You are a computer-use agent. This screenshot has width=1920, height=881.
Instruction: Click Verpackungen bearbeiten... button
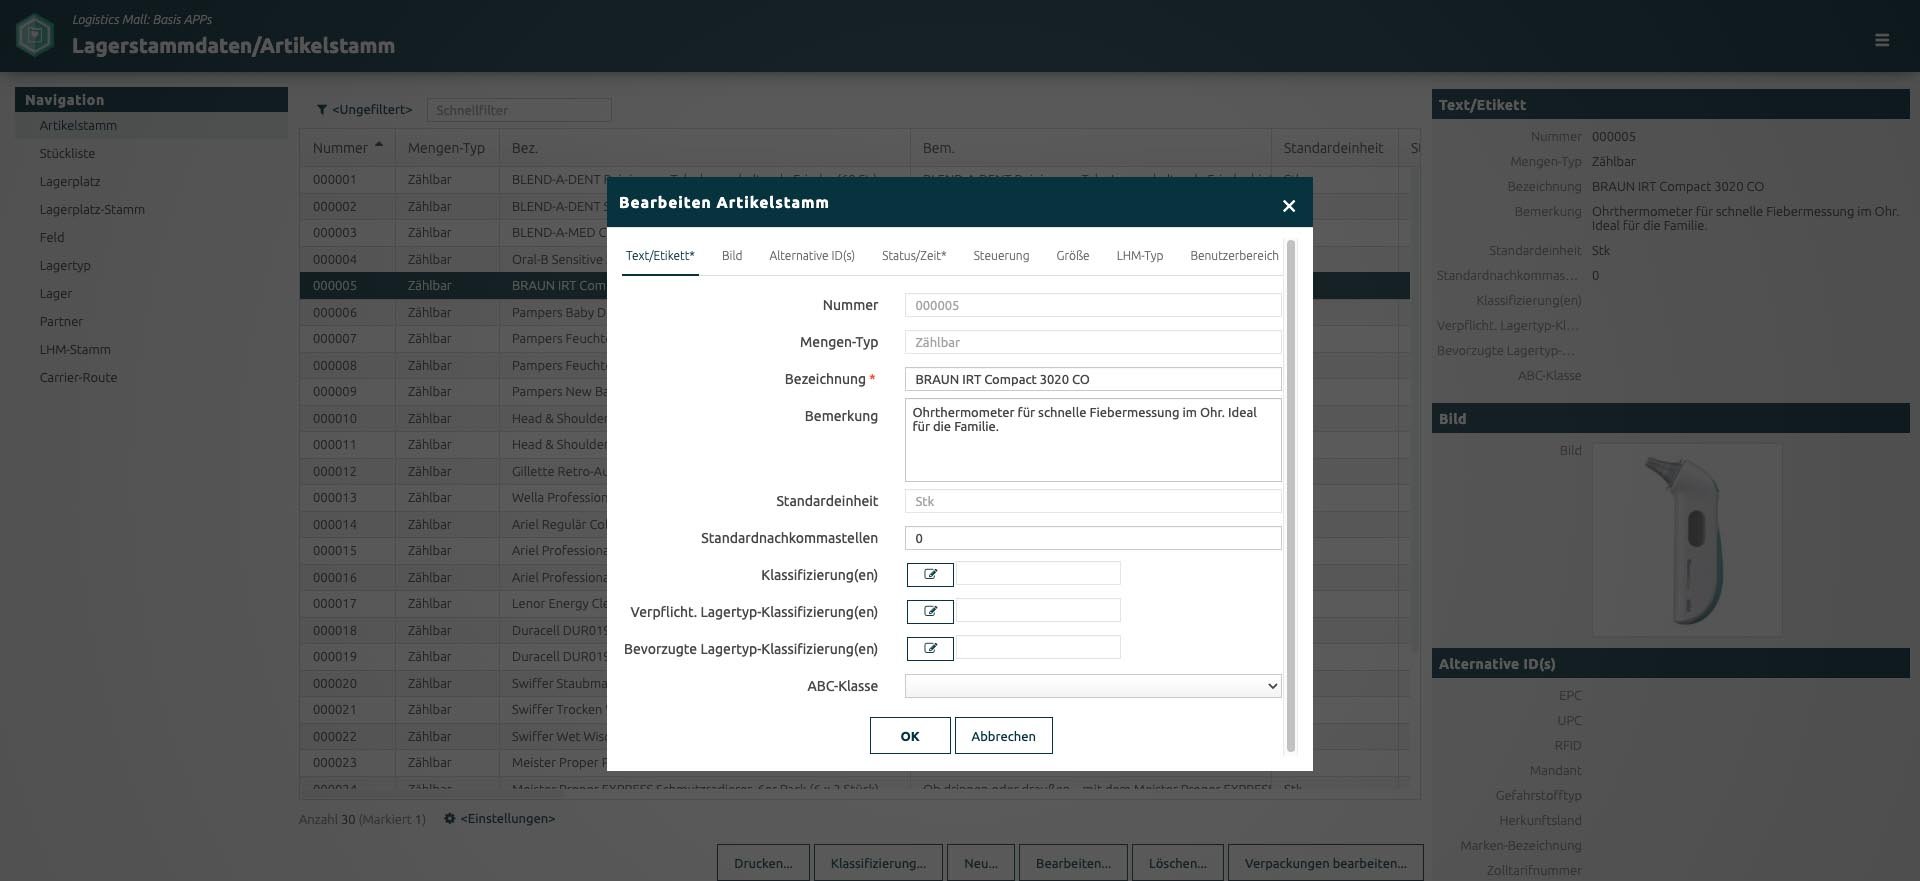pyautogui.click(x=1325, y=863)
